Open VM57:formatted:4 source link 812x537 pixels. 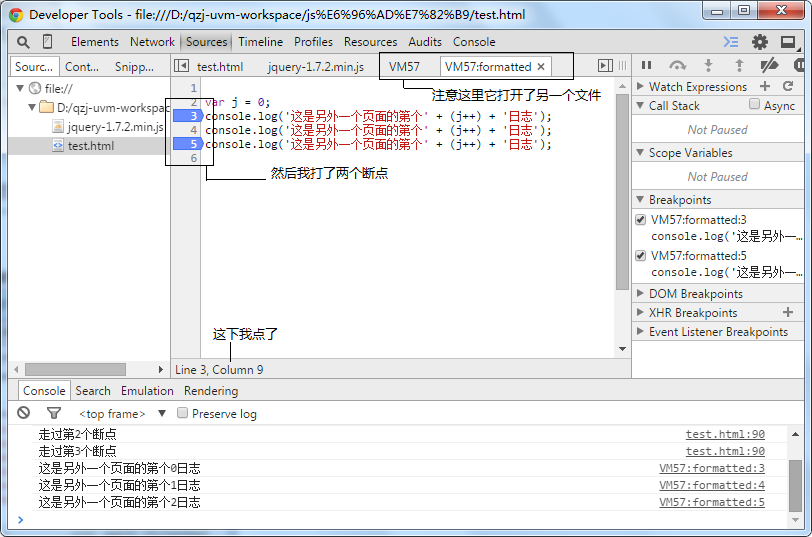712,485
